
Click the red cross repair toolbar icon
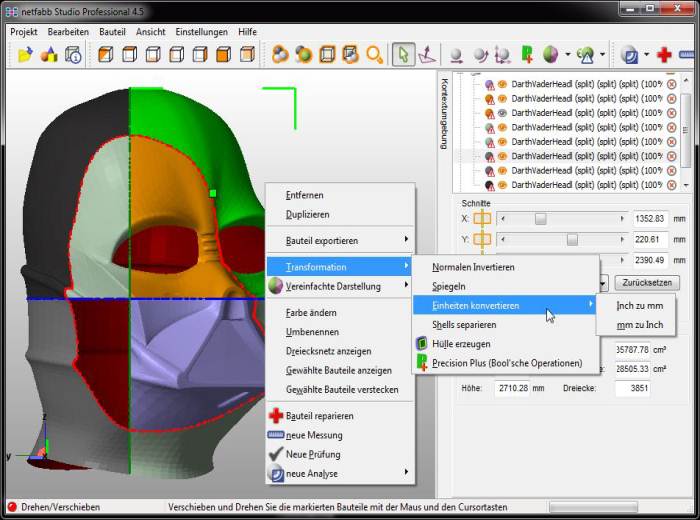pyautogui.click(x=664, y=55)
